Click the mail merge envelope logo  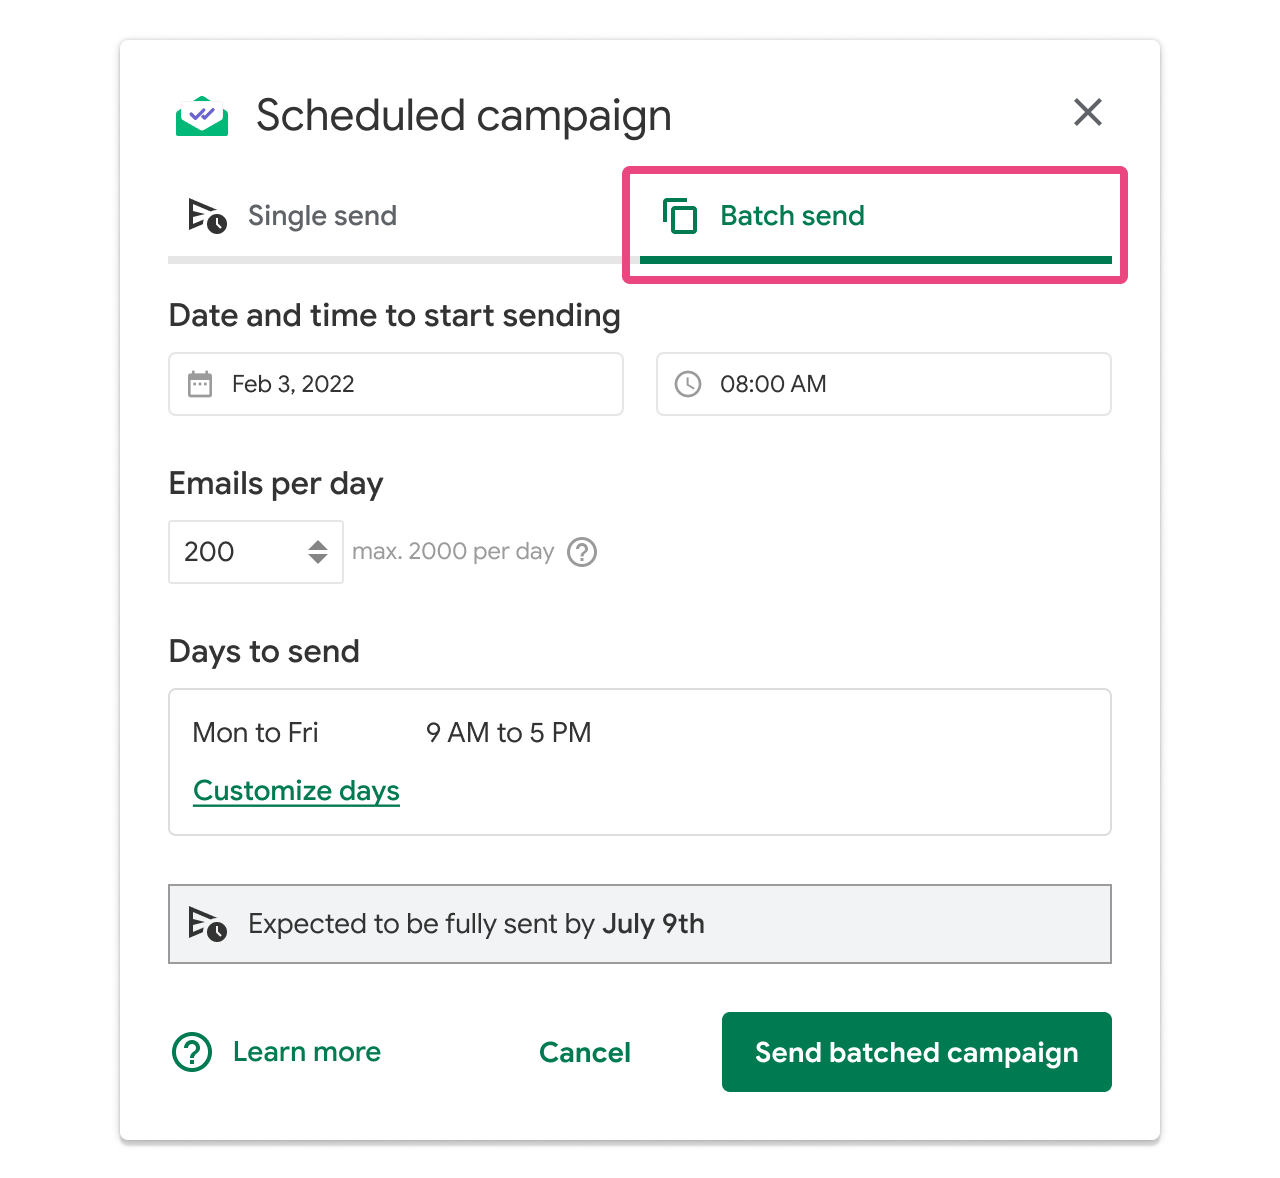tap(202, 116)
